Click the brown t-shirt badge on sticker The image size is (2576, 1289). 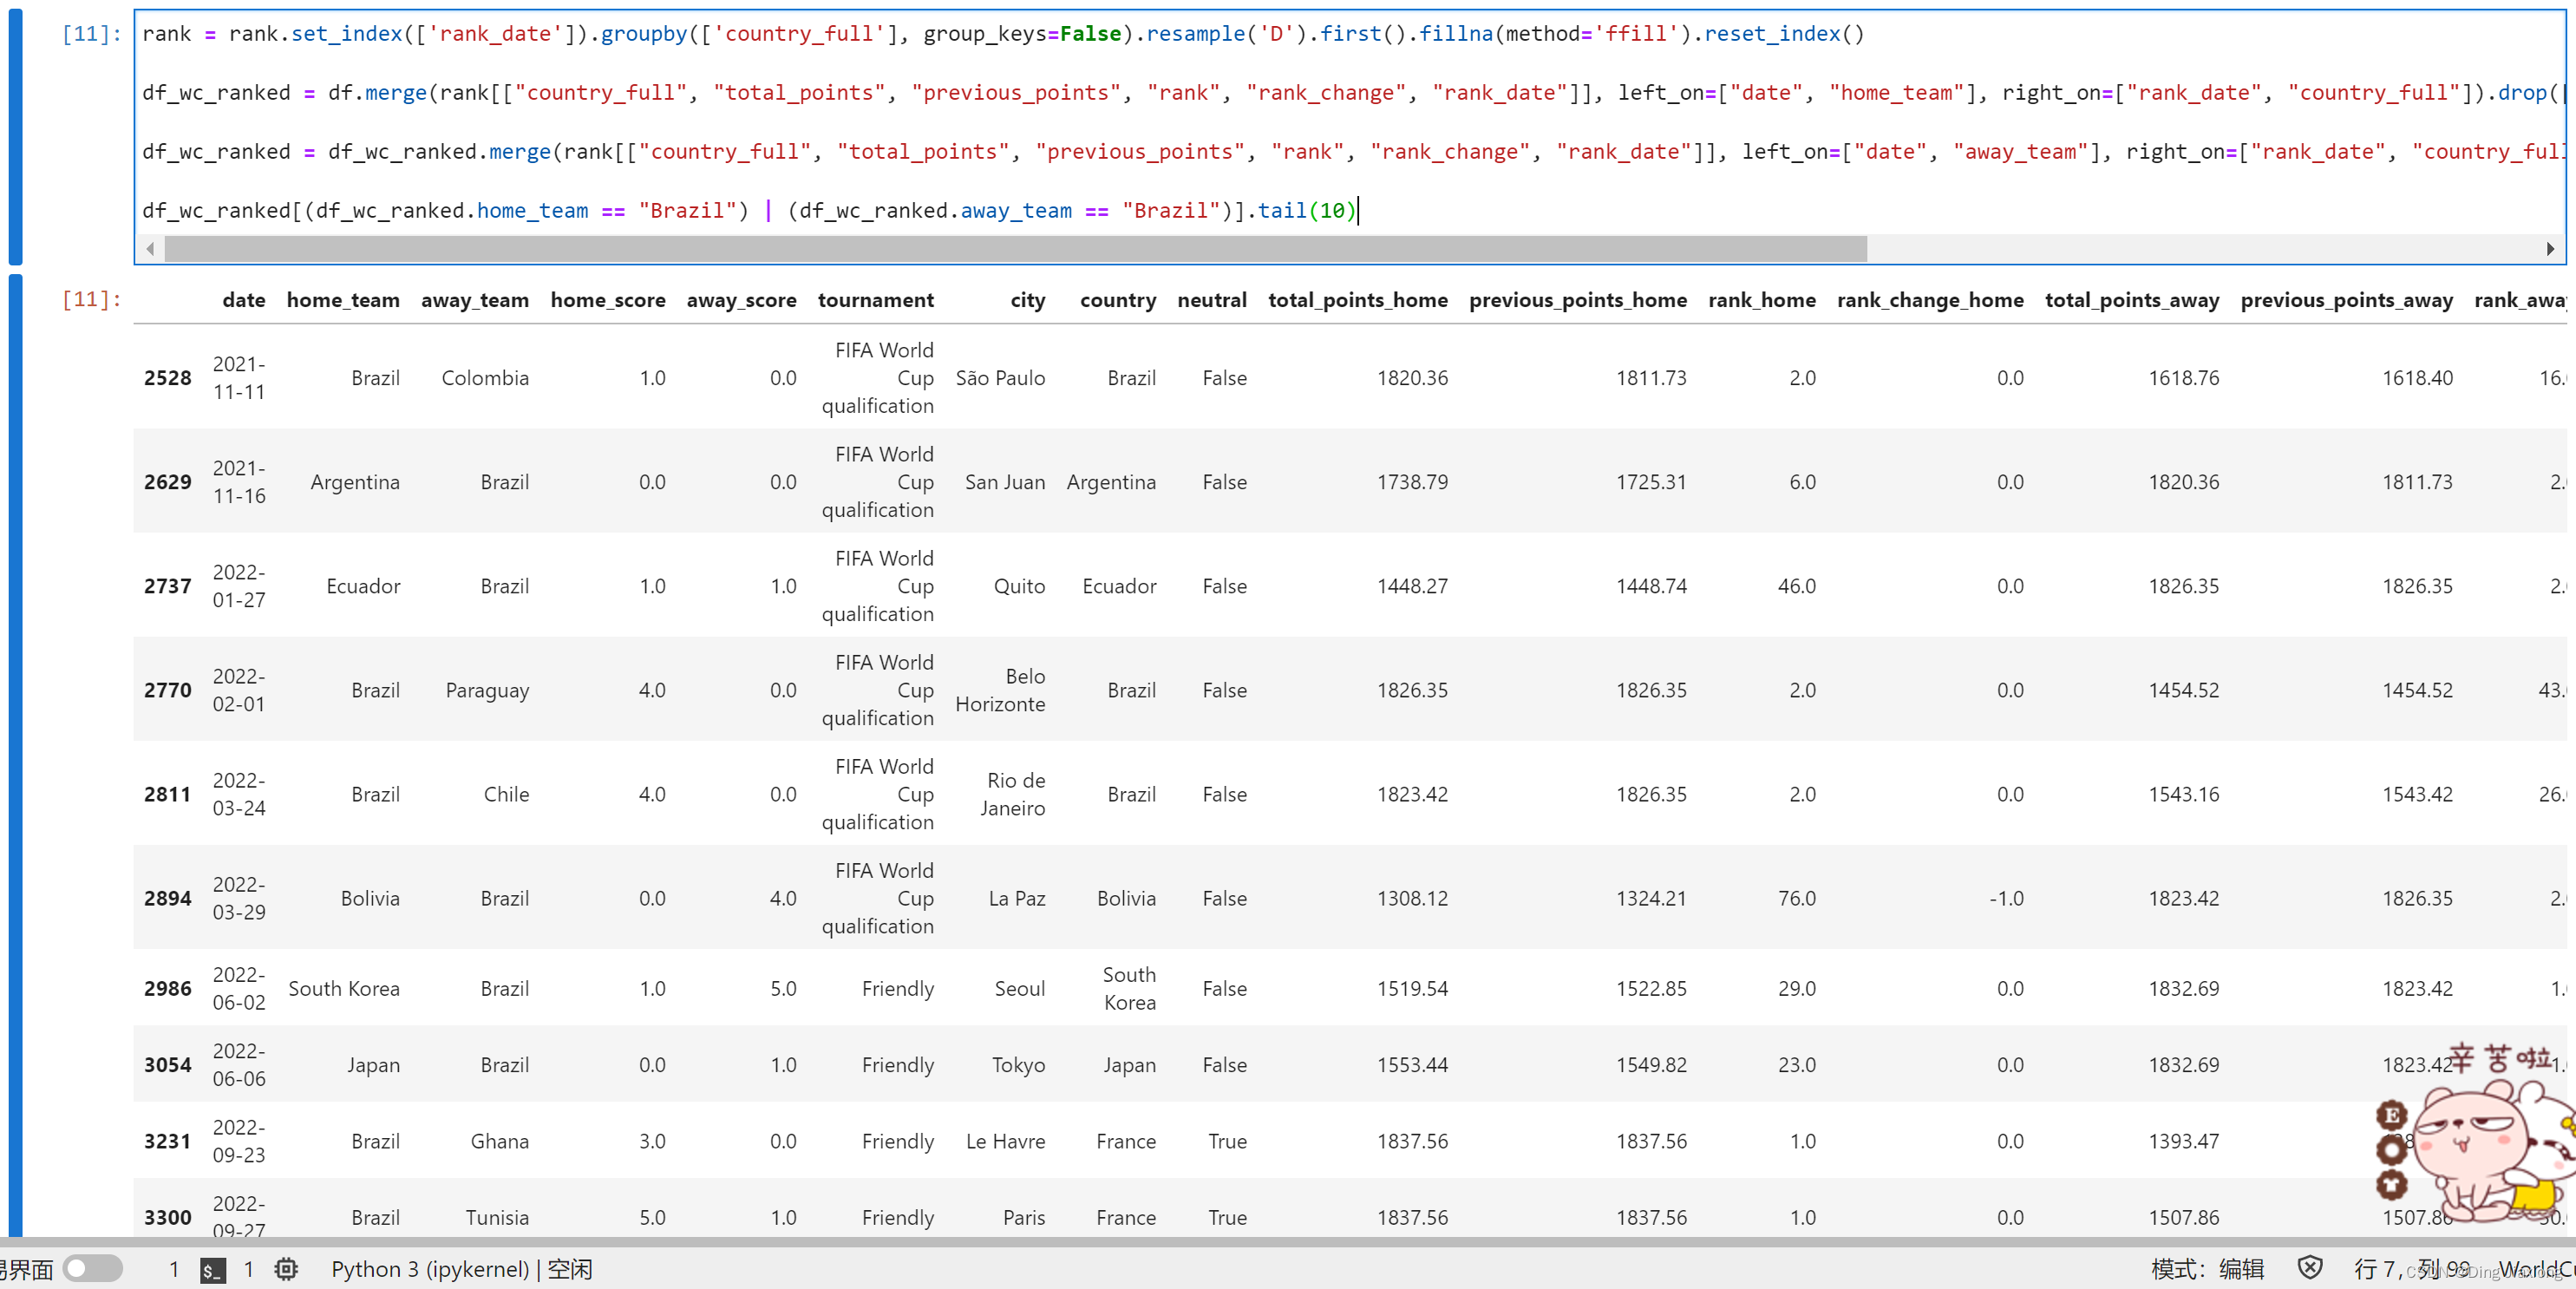click(2391, 1185)
